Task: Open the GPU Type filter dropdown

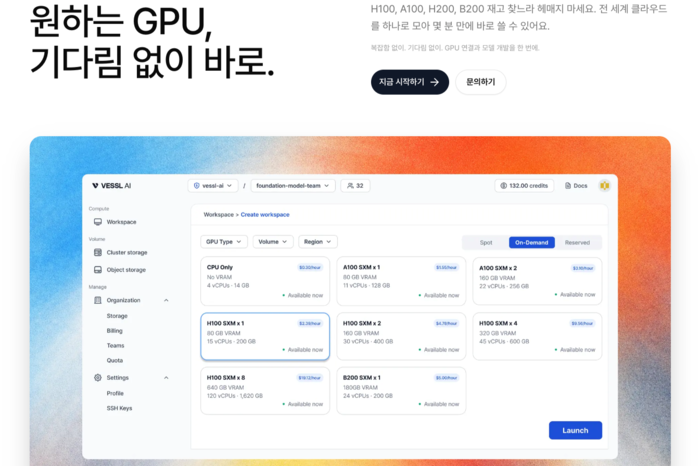Action: [224, 241]
